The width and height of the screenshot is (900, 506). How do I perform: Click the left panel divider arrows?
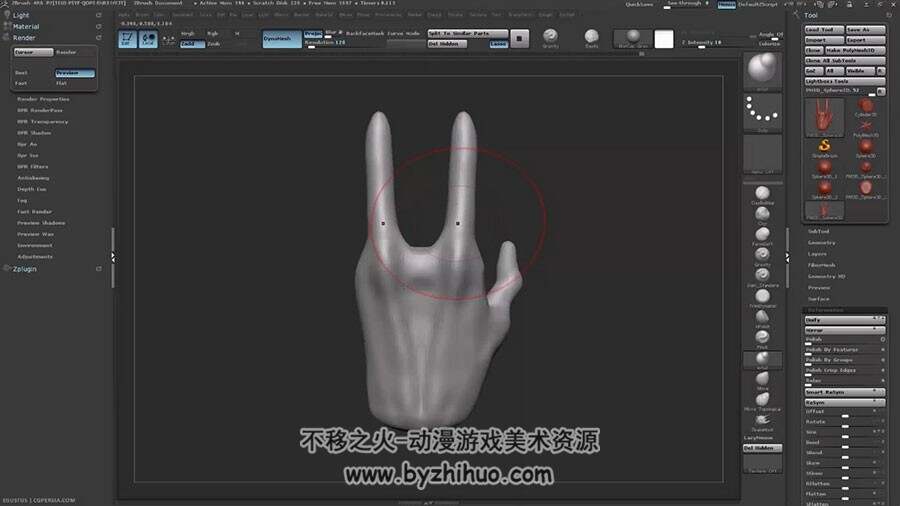[113, 257]
